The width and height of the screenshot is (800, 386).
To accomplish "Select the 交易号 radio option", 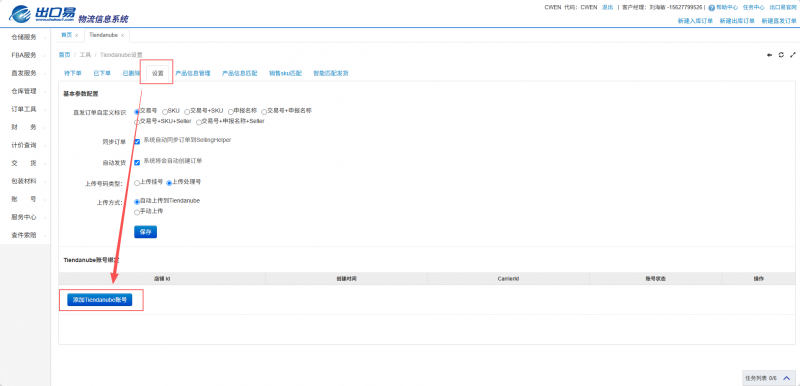I will click(x=137, y=112).
